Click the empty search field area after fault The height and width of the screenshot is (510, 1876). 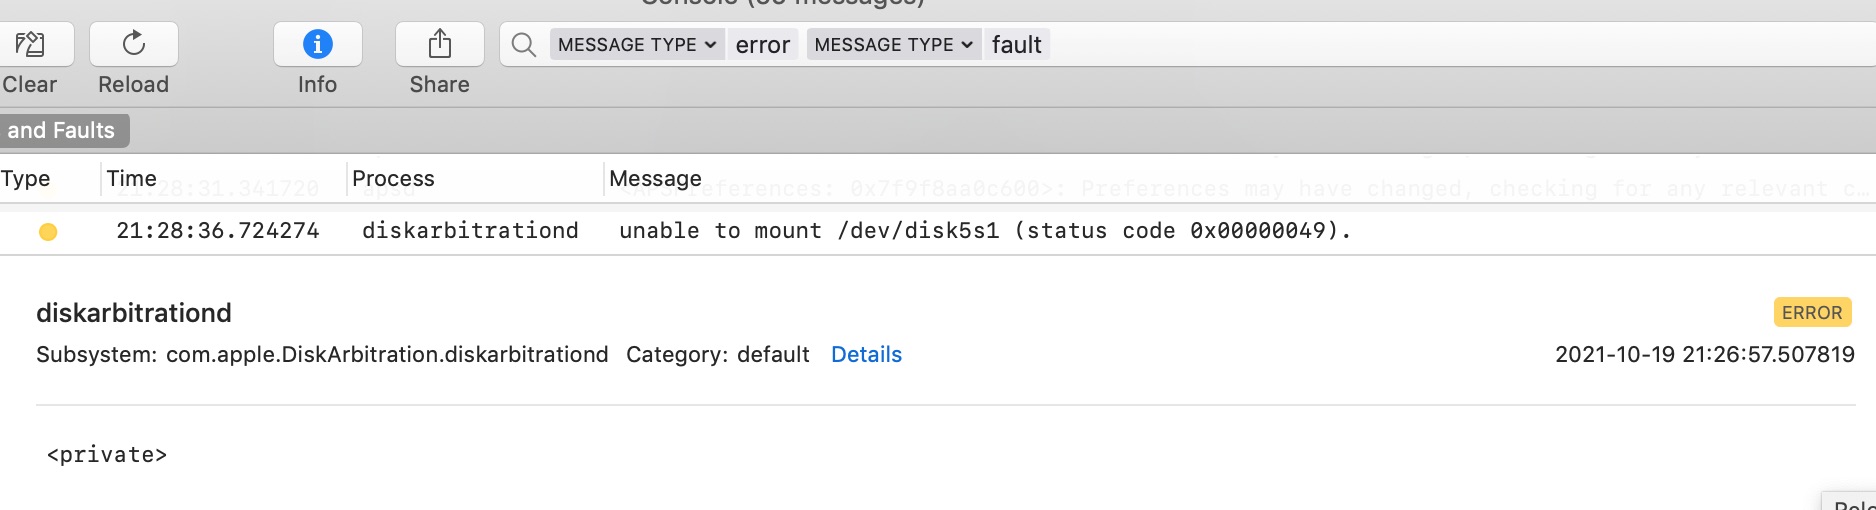point(1460,45)
